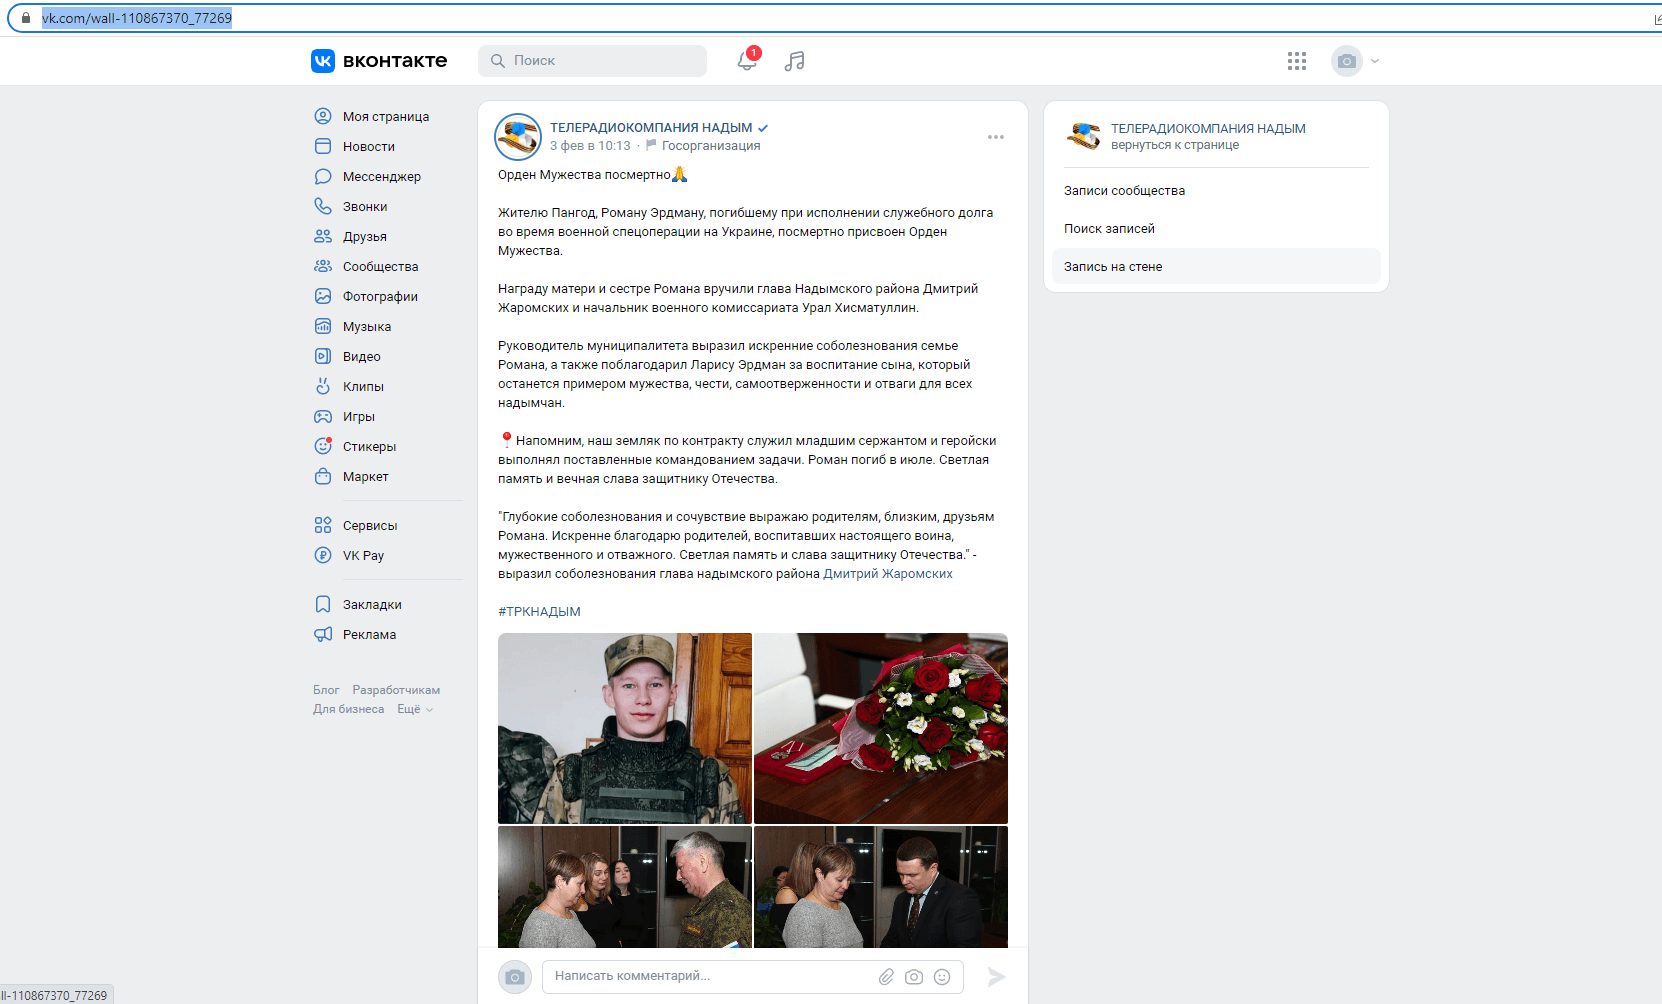
Task: Click the verified checkmark beside author name
Action: [763, 128]
